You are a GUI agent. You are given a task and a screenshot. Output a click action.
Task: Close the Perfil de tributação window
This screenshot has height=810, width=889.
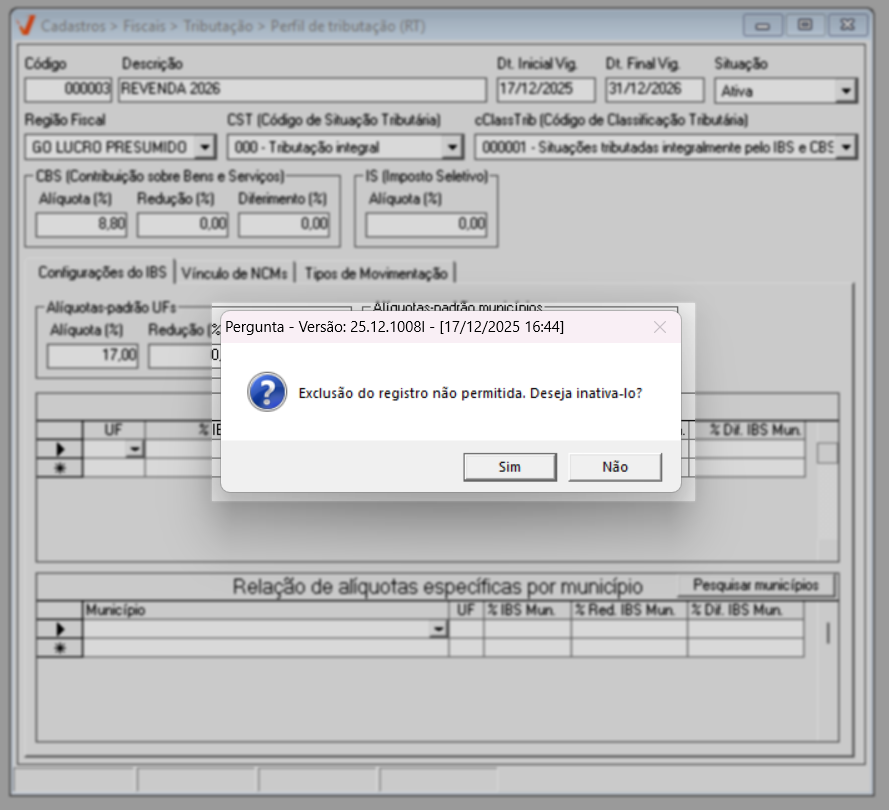point(847,26)
